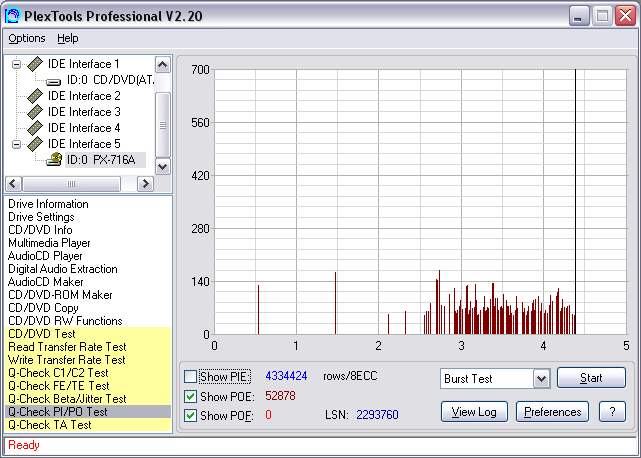Viewport: 641px width, 458px height.
Task: Click the CD/DVD(AT drive icon
Action: [54, 81]
